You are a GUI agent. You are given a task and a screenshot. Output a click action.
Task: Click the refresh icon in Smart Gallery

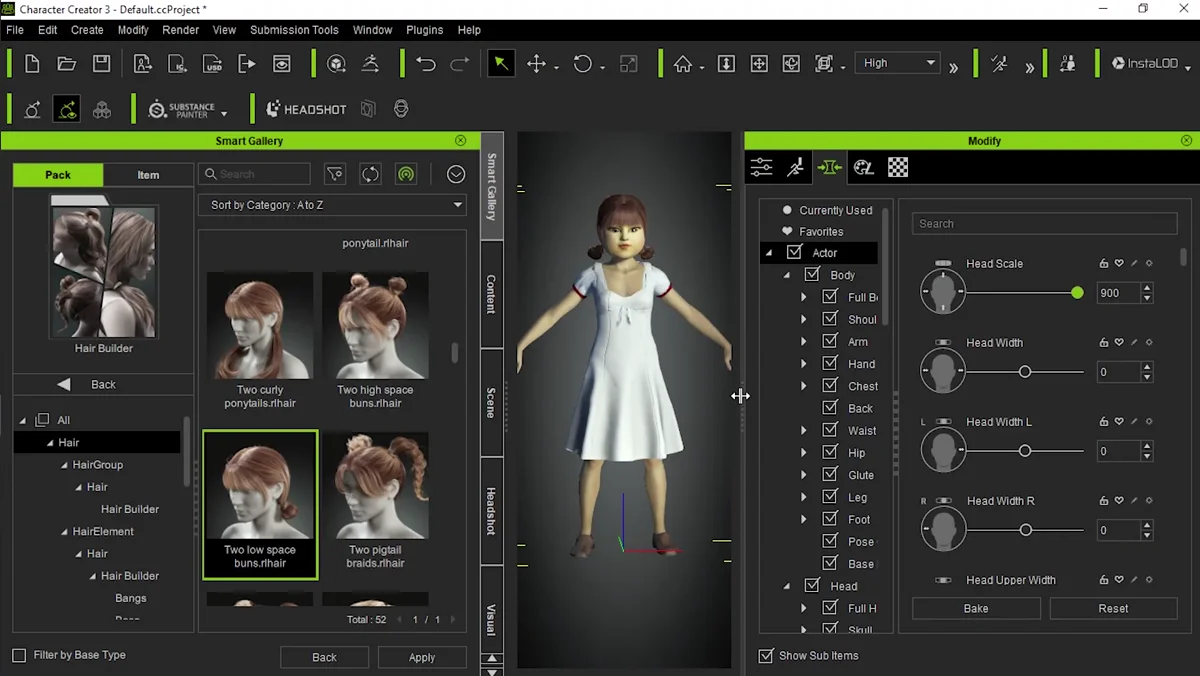click(x=370, y=174)
